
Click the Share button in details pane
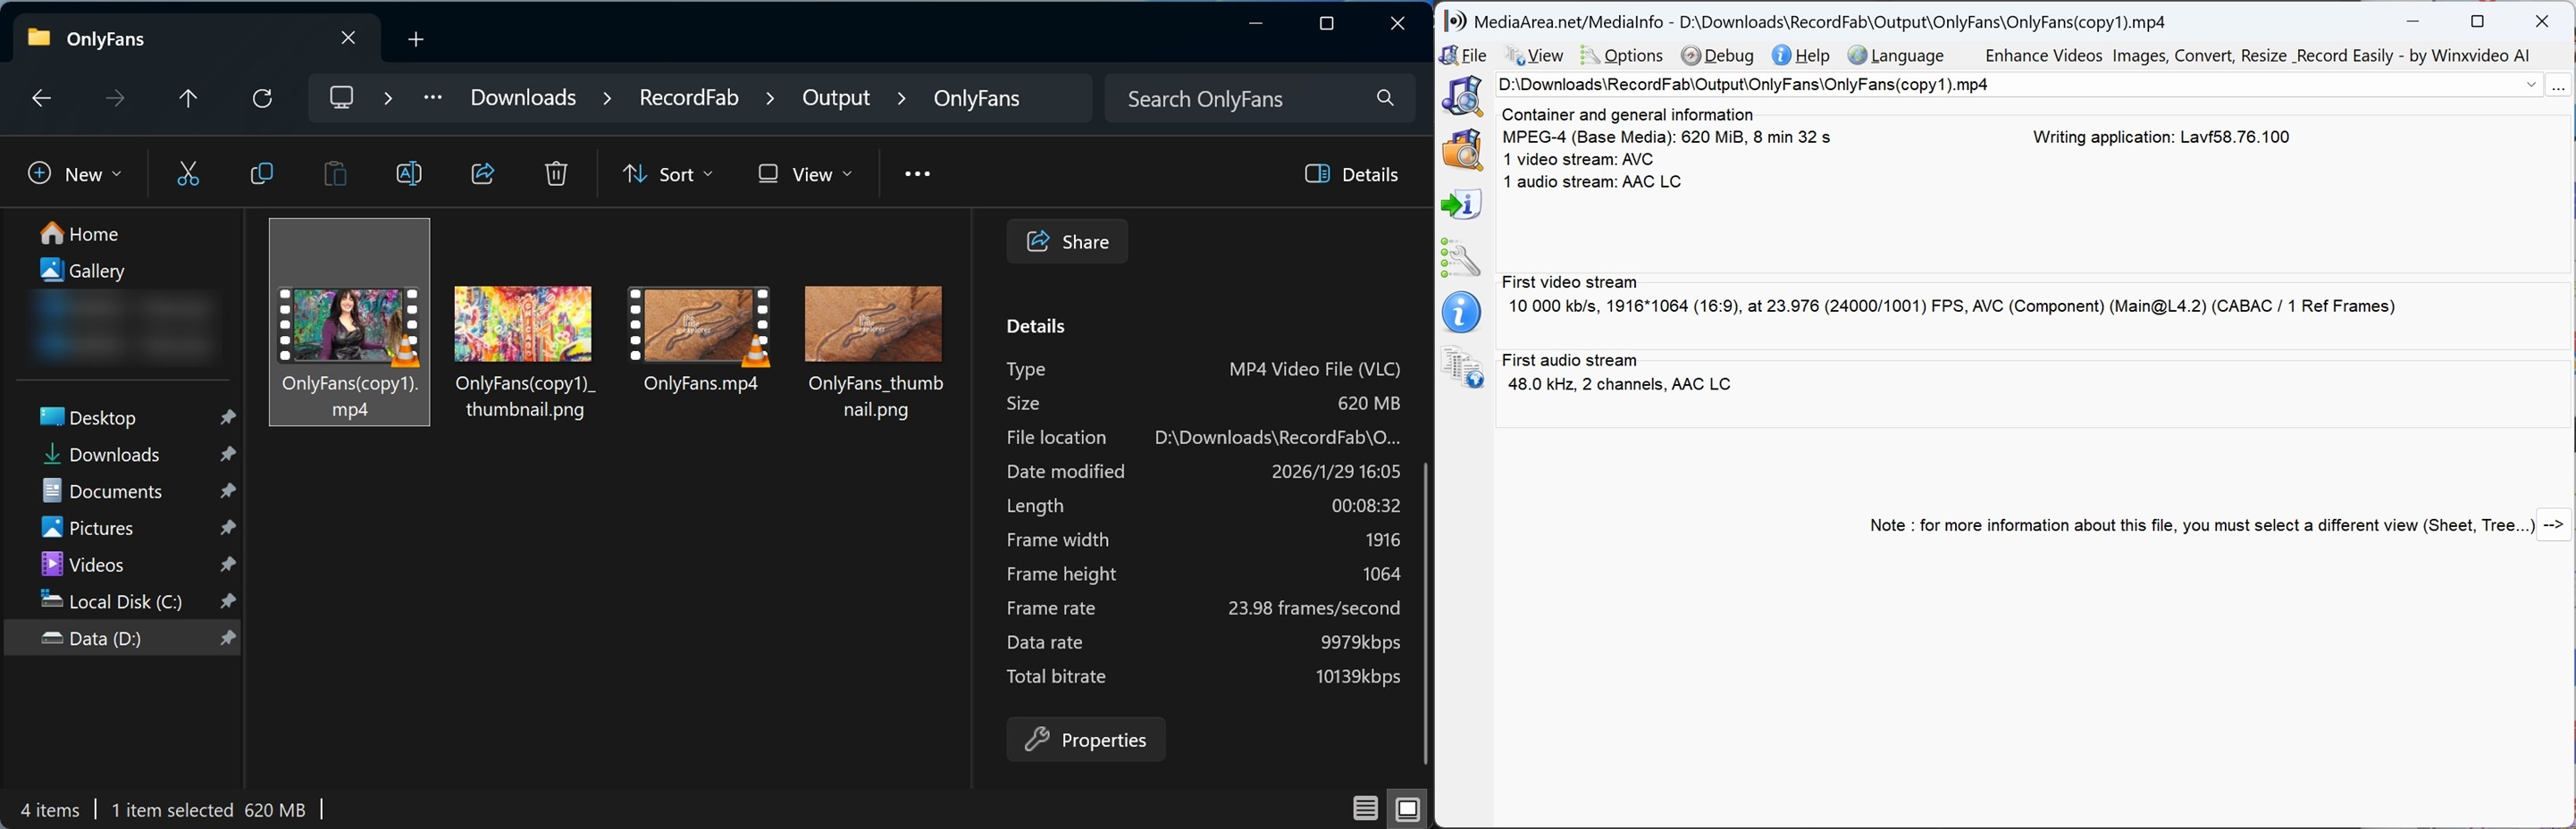click(1067, 242)
